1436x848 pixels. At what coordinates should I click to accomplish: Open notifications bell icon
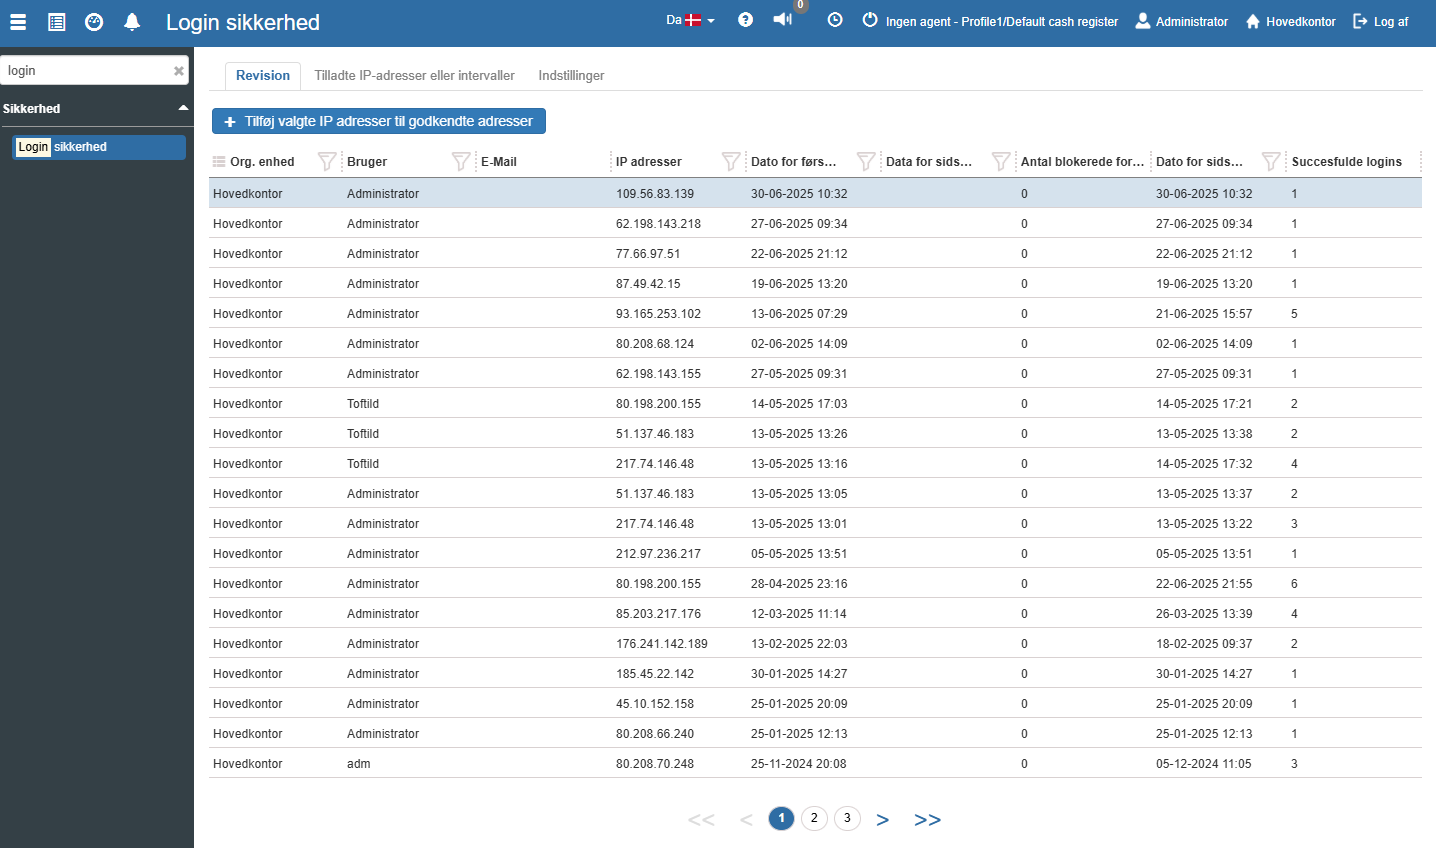(132, 22)
